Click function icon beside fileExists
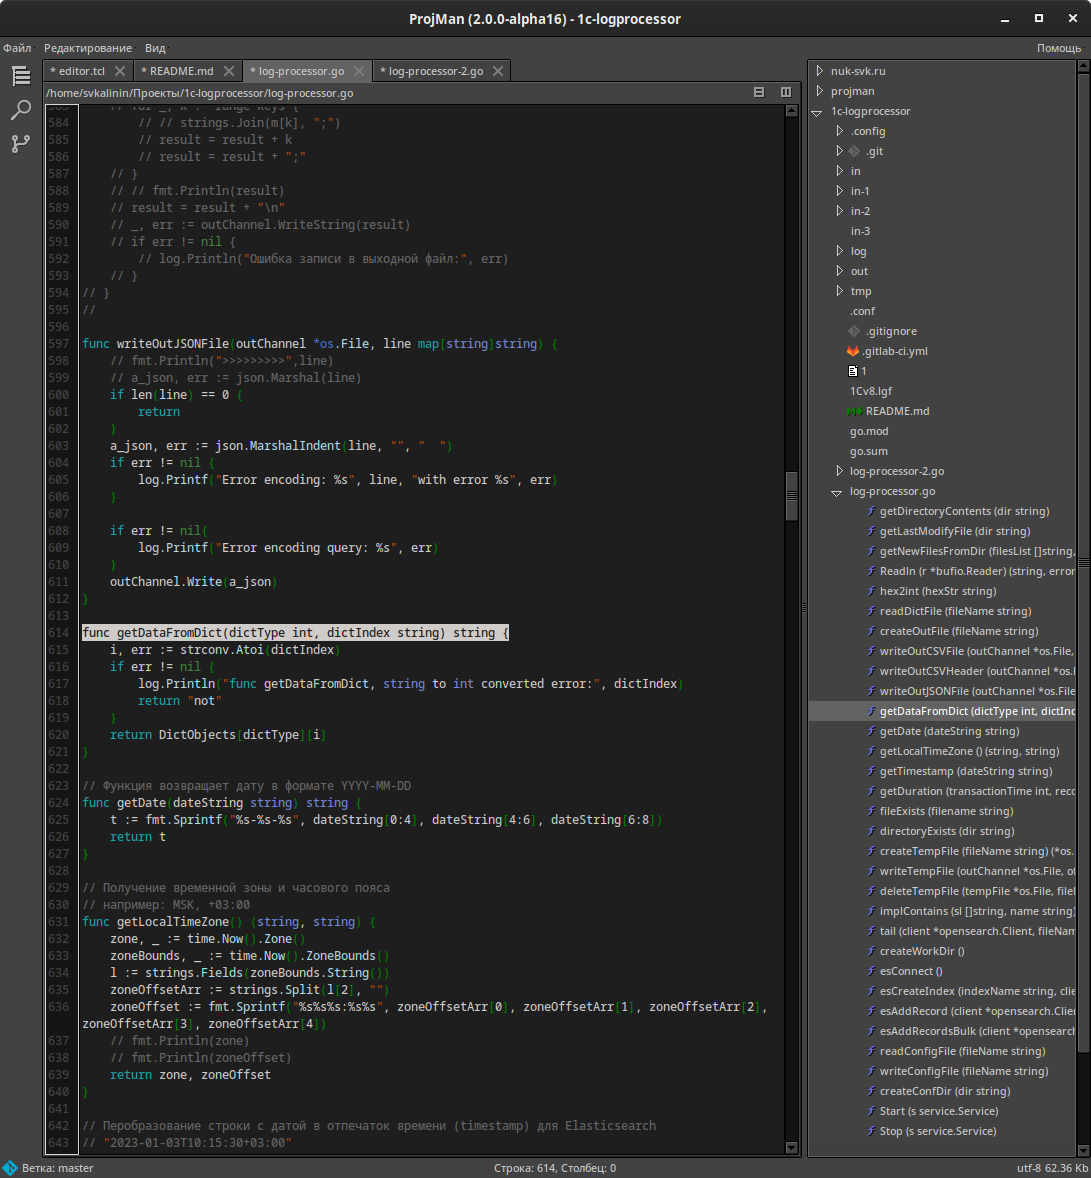The image size is (1091, 1178). coord(872,811)
